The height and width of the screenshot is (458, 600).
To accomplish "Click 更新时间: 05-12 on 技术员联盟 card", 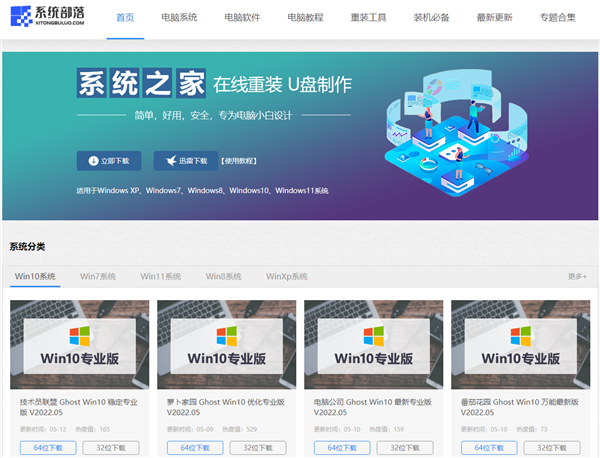I will point(43,429).
